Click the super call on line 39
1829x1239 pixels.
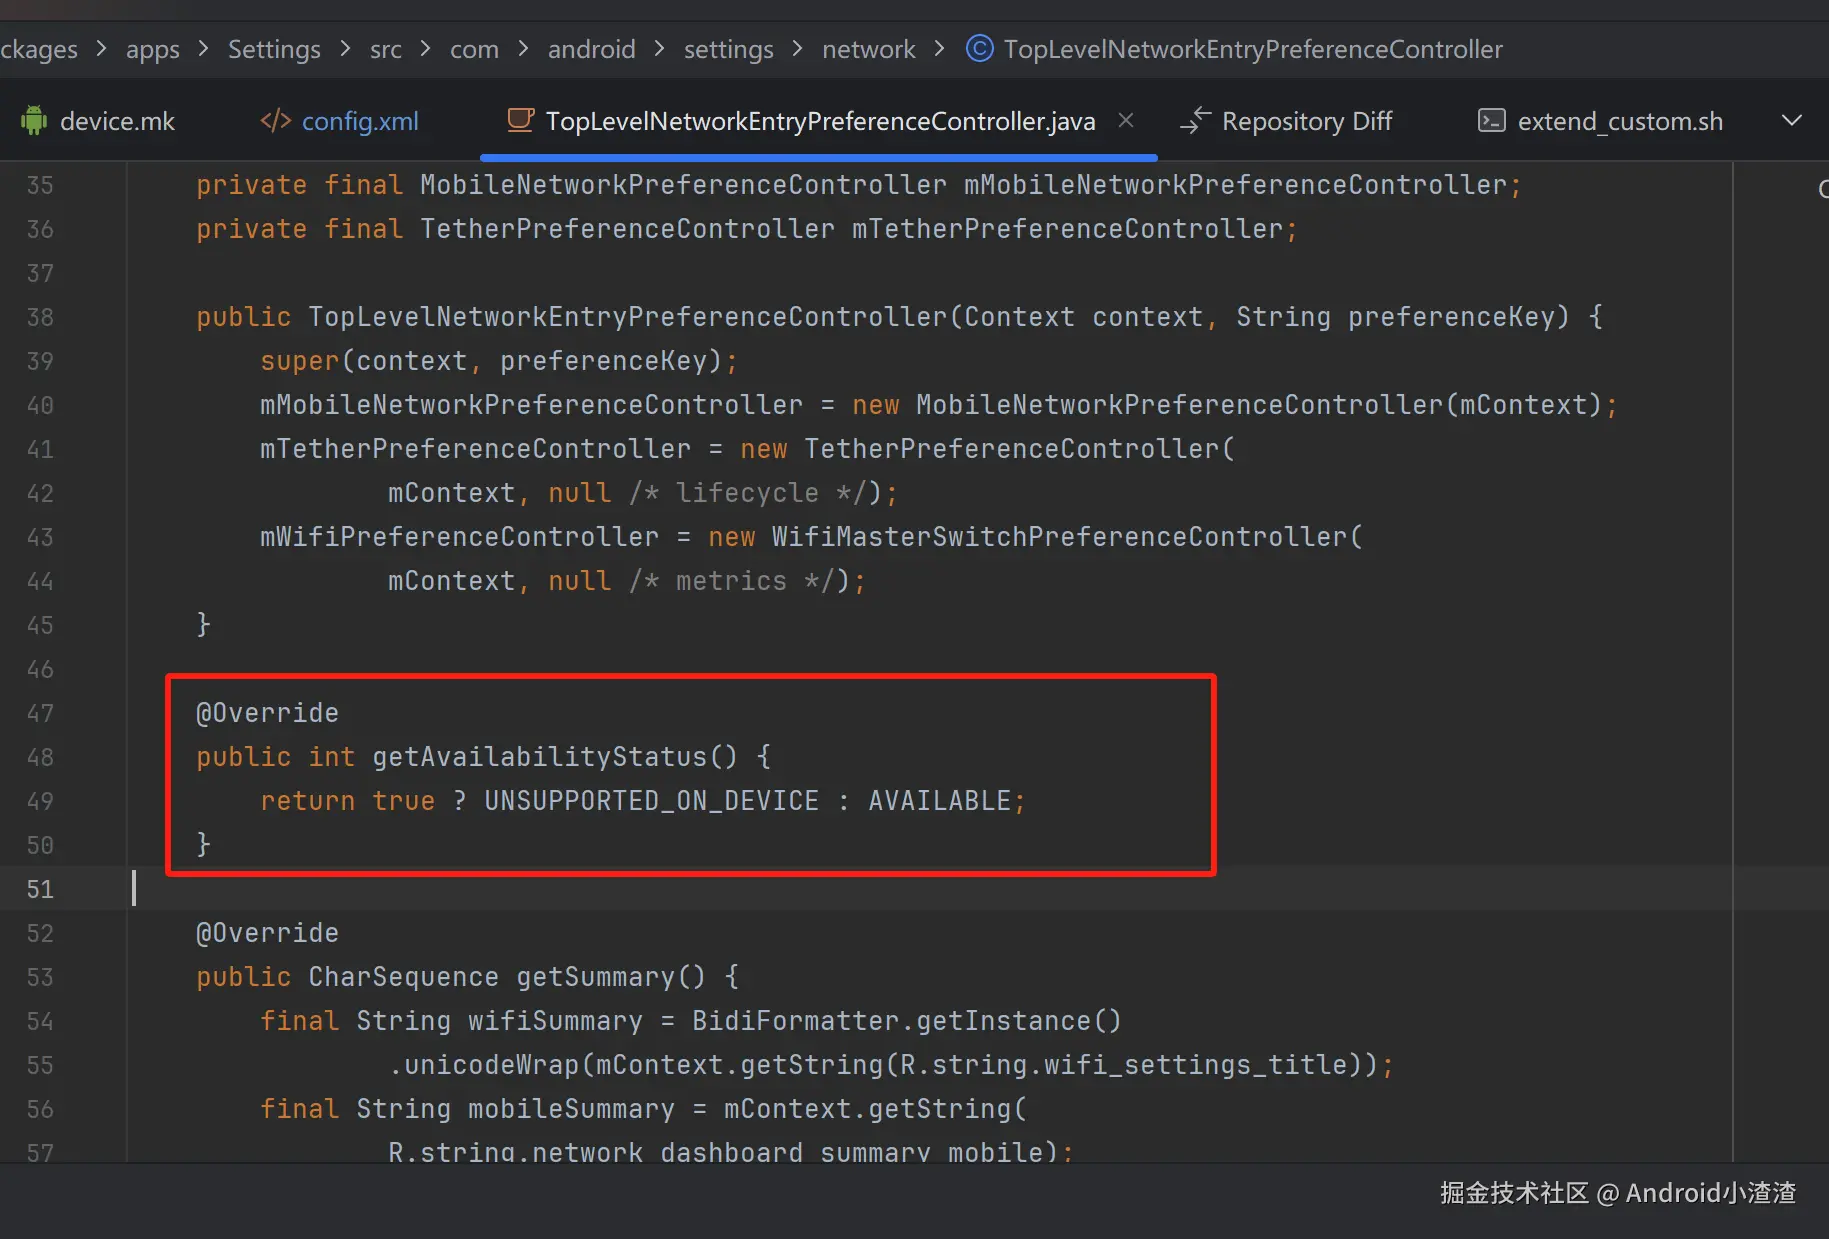click(x=300, y=361)
